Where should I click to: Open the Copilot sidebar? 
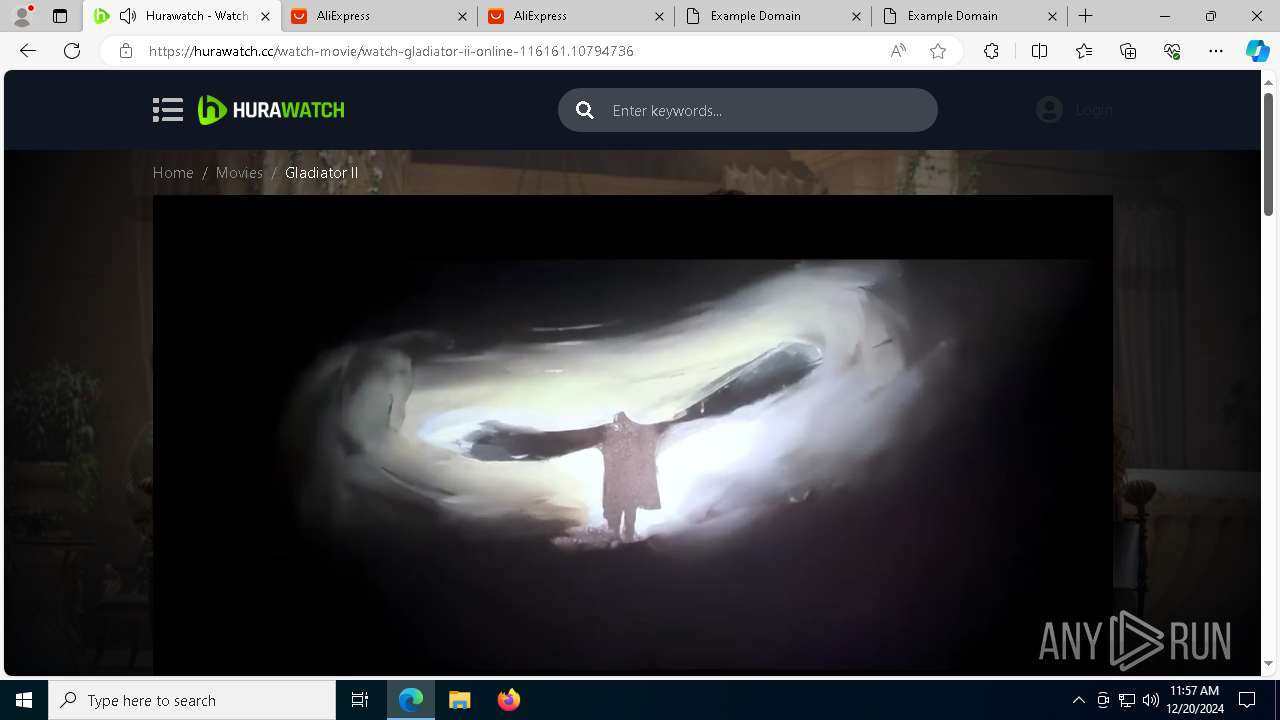click(1257, 51)
